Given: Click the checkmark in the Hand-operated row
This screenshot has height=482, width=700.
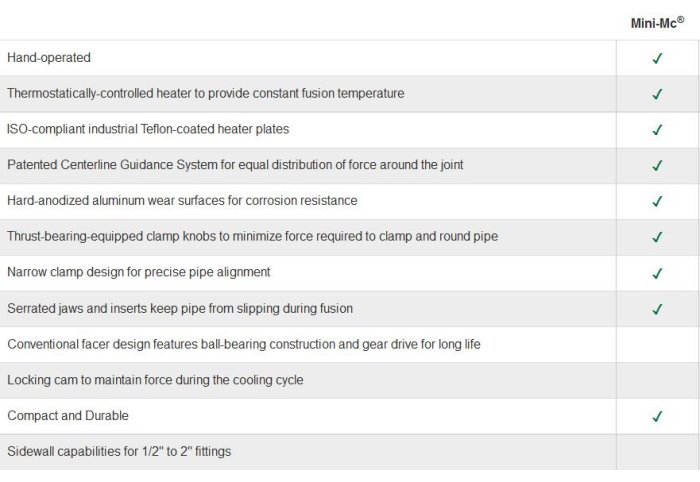Looking at the screenshot, I should (x=657, y=58).
